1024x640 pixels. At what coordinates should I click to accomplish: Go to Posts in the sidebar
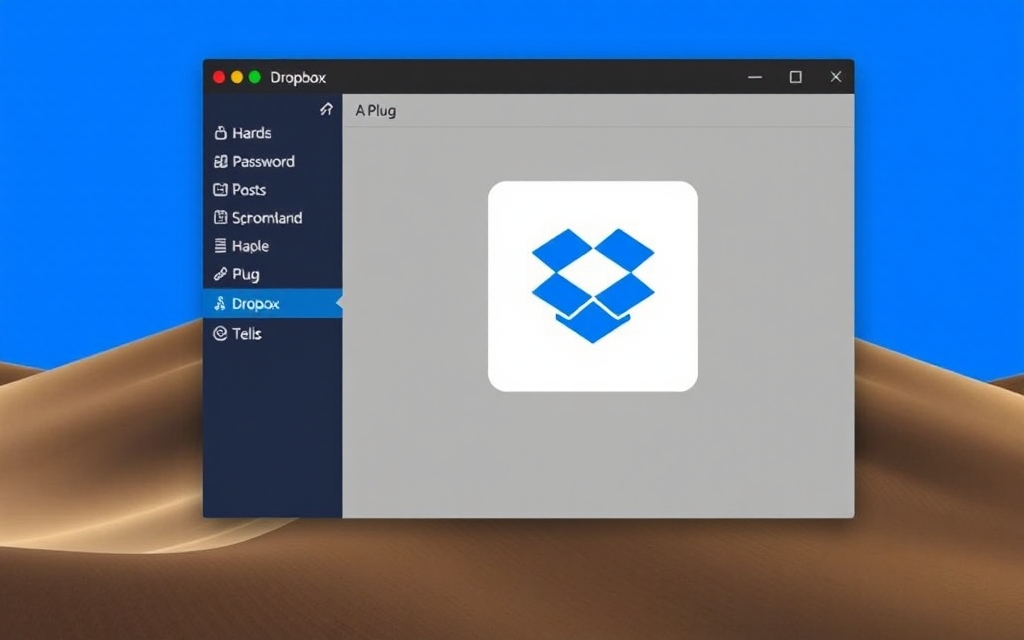click(x=272, y=189)
